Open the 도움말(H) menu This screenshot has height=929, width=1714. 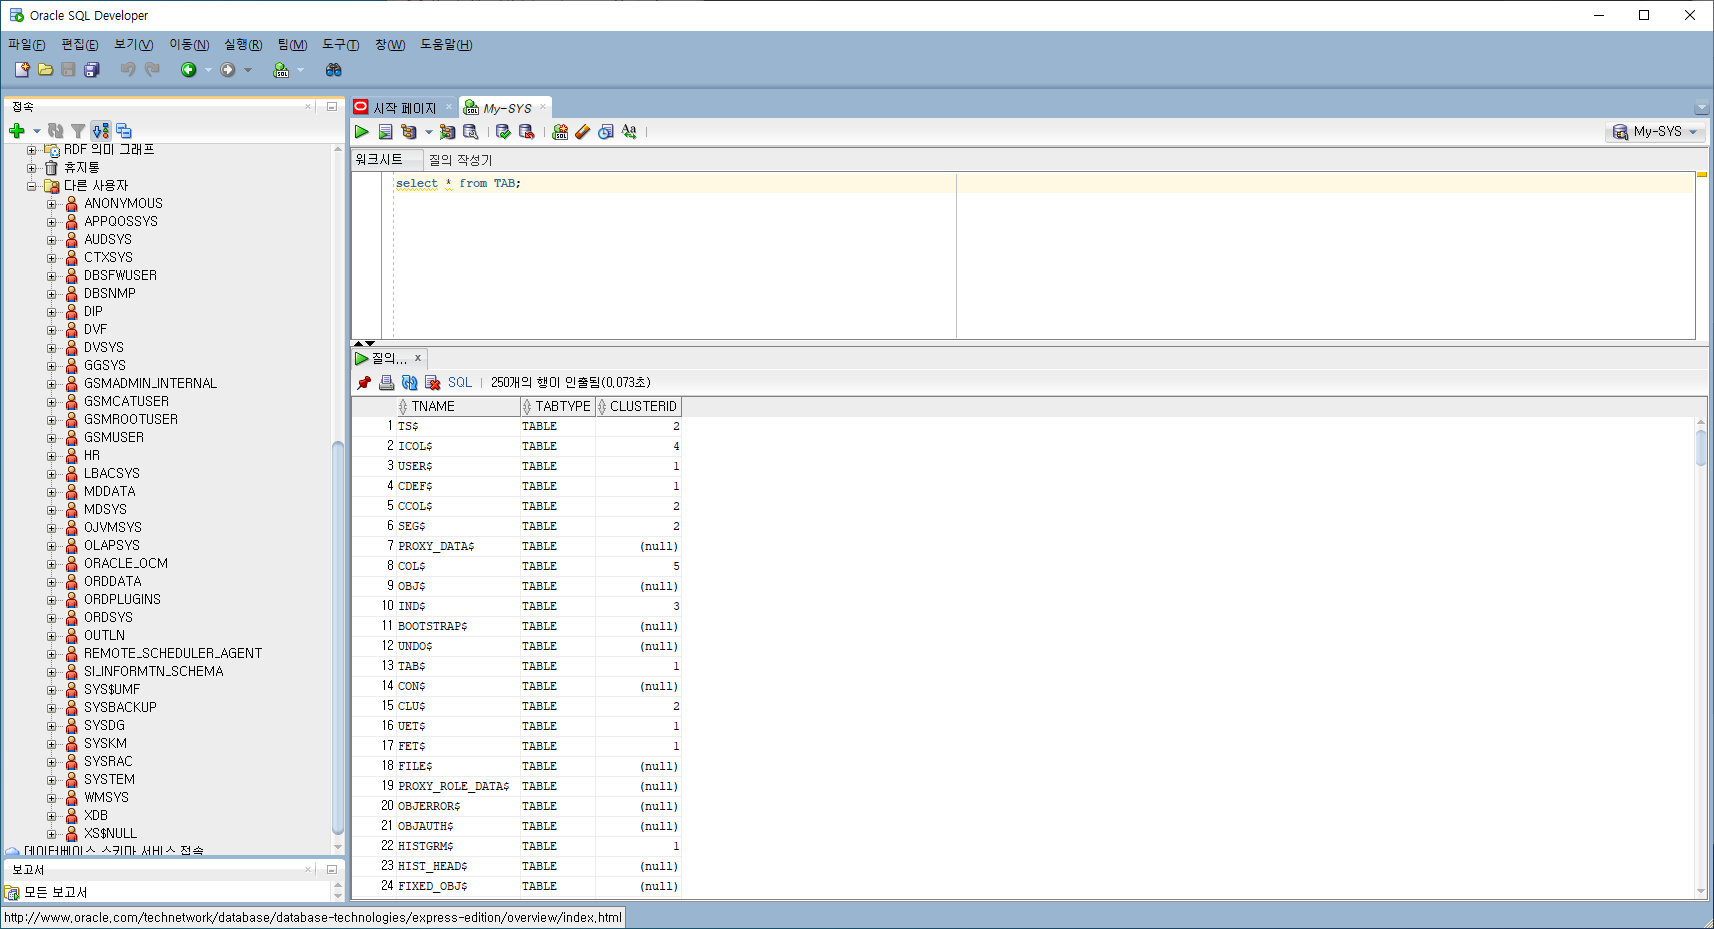pyautogui.click(x=446, y=45)
